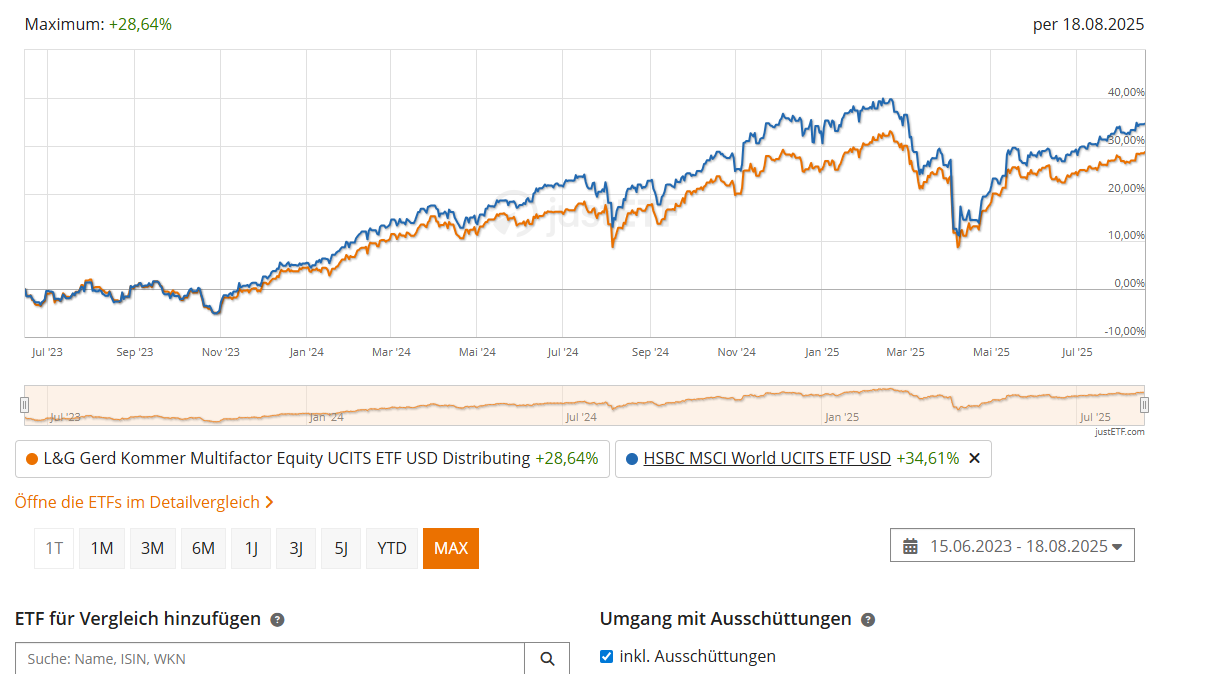Focus the Suche: Name, ISIN, WKN field
The height and width of the screenshot is (674, 1210).
pyautogui.click(x=270, y=659)
